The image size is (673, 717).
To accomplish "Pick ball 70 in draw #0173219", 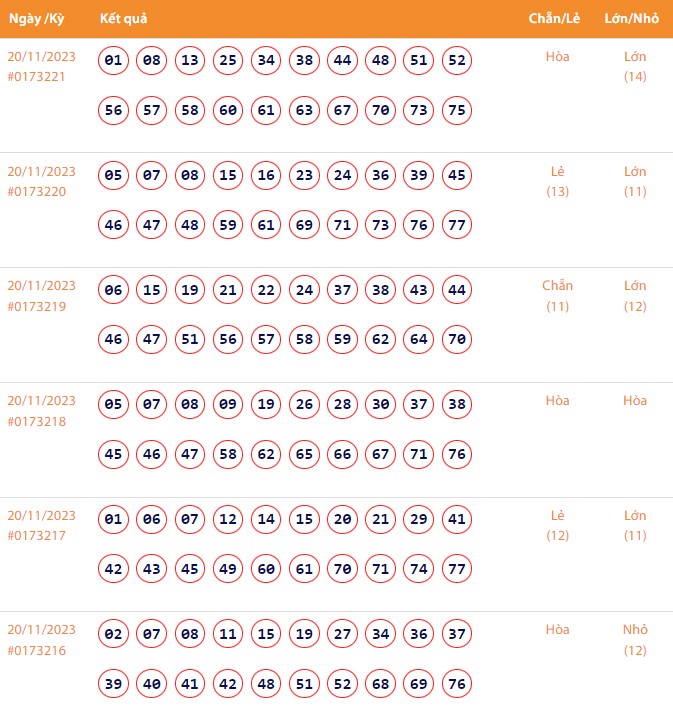I will pos(457,339).
